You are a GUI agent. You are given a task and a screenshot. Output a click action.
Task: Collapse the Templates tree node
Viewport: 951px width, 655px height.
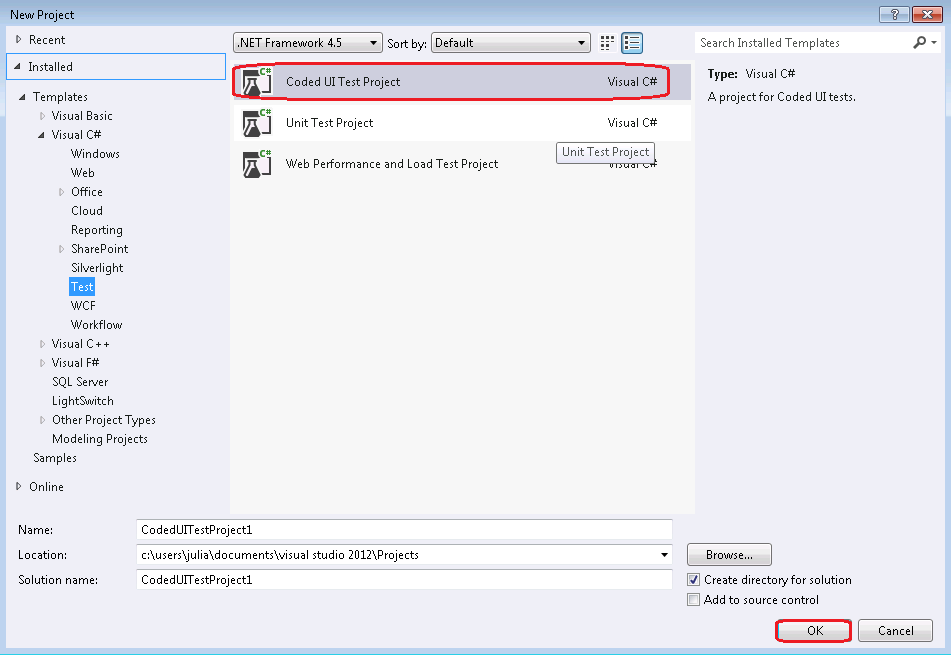[x=22, y=97]
